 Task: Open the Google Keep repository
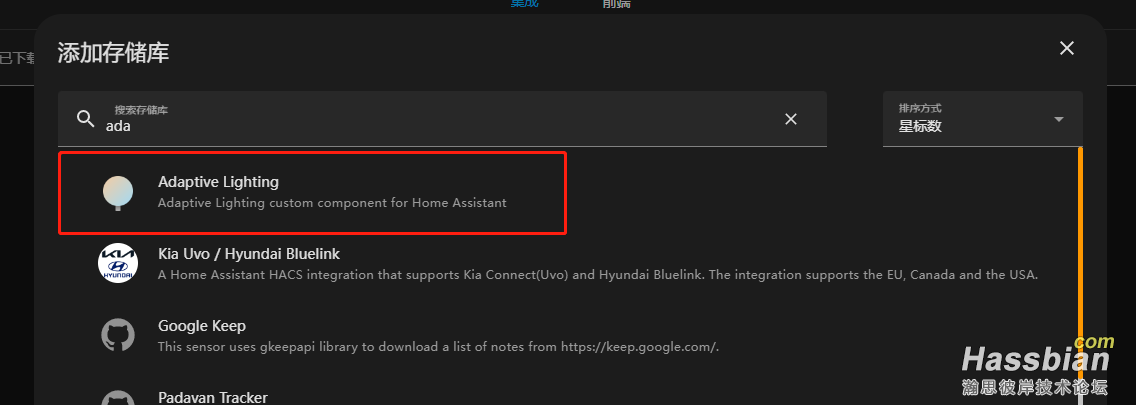click(567, 335)
